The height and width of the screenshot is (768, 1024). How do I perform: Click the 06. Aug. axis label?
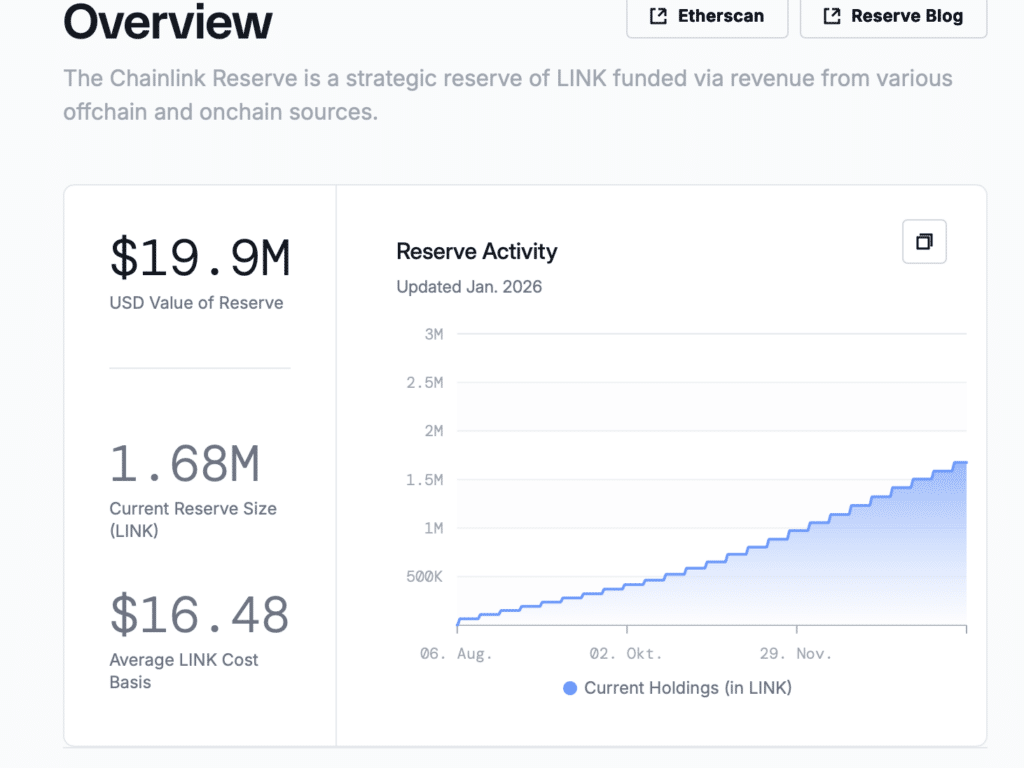tap(456, 654)
